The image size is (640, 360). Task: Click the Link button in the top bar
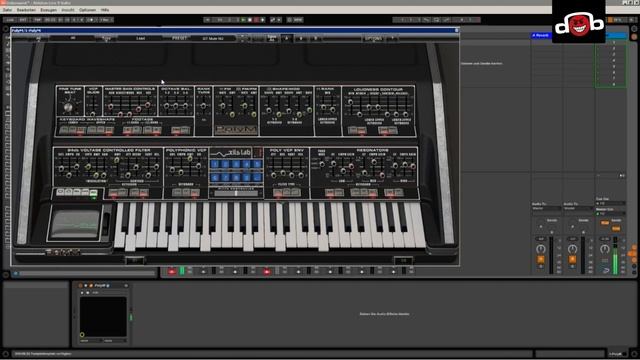pos(10,20)
